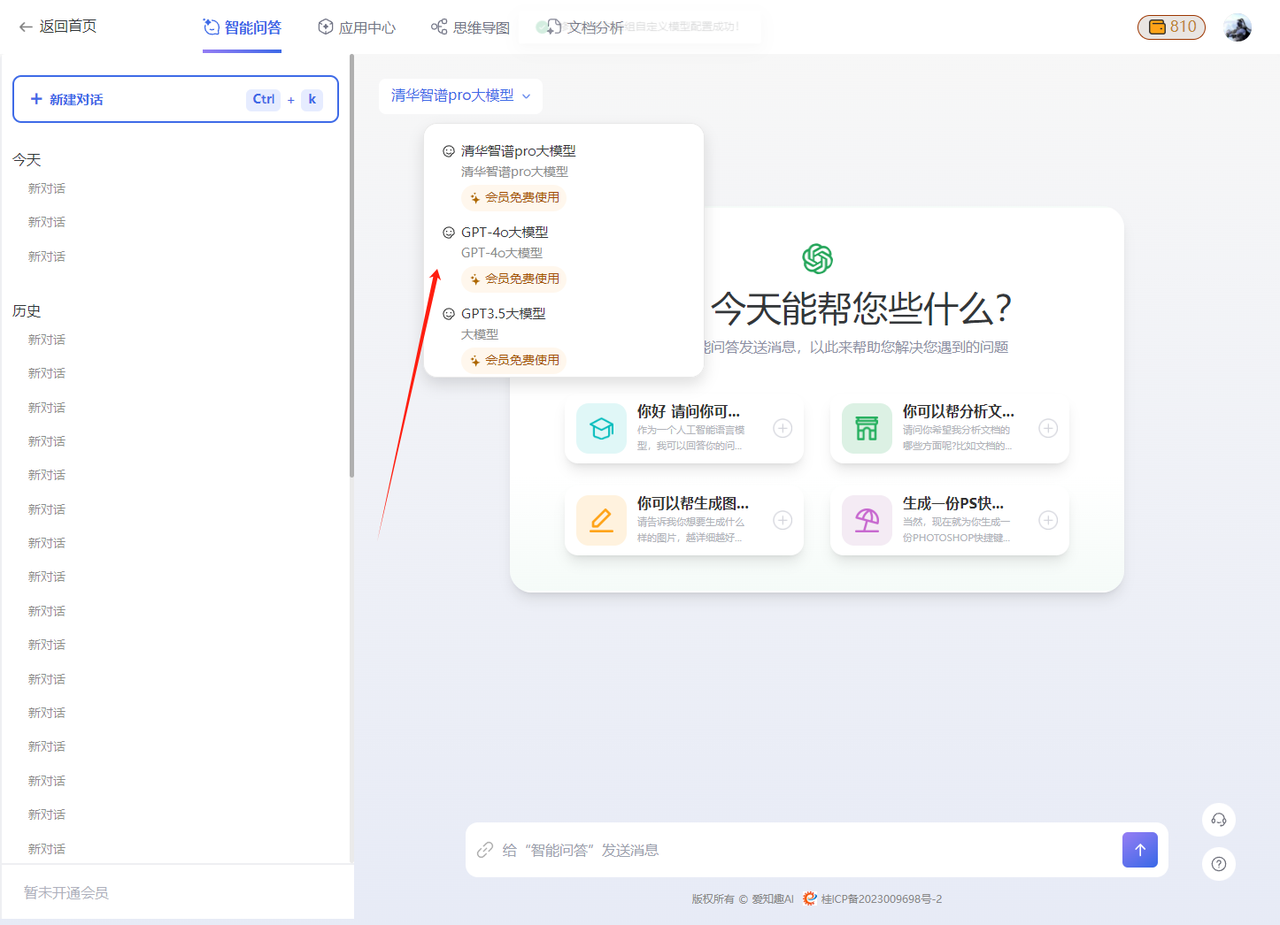Add the 你好 请问你可... prompt with plus
Viewport: 1280px width, 925px height.
[x=783, y=429]
